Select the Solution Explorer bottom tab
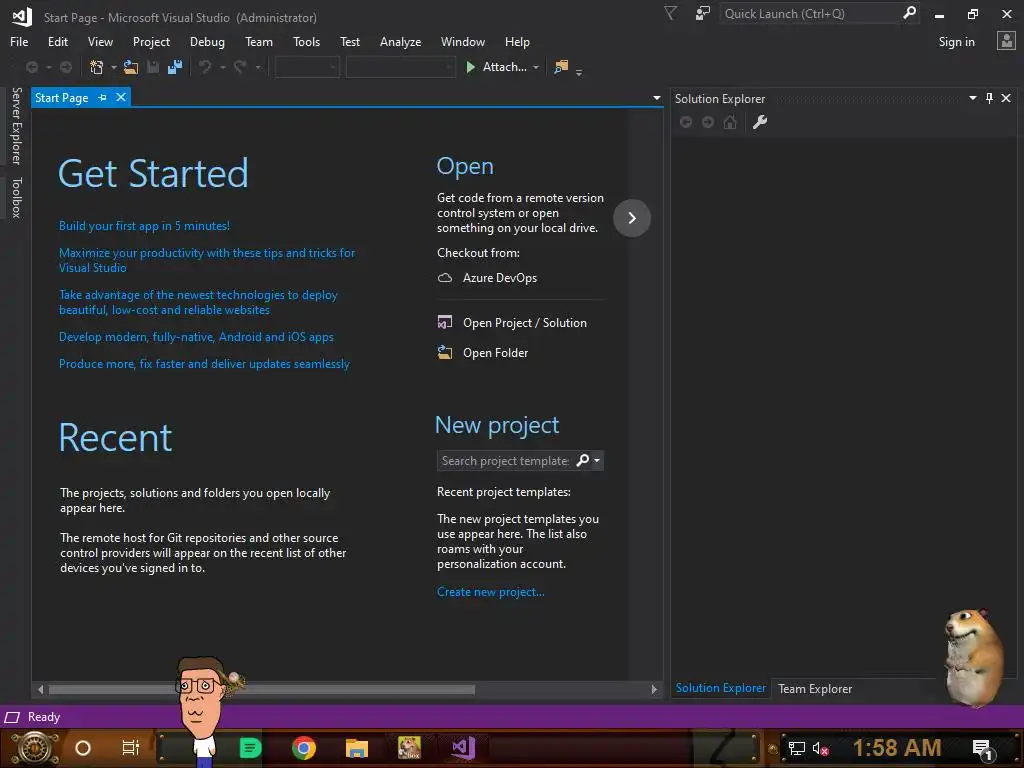This screenshot has width=1024, height=768. [720, 688]
